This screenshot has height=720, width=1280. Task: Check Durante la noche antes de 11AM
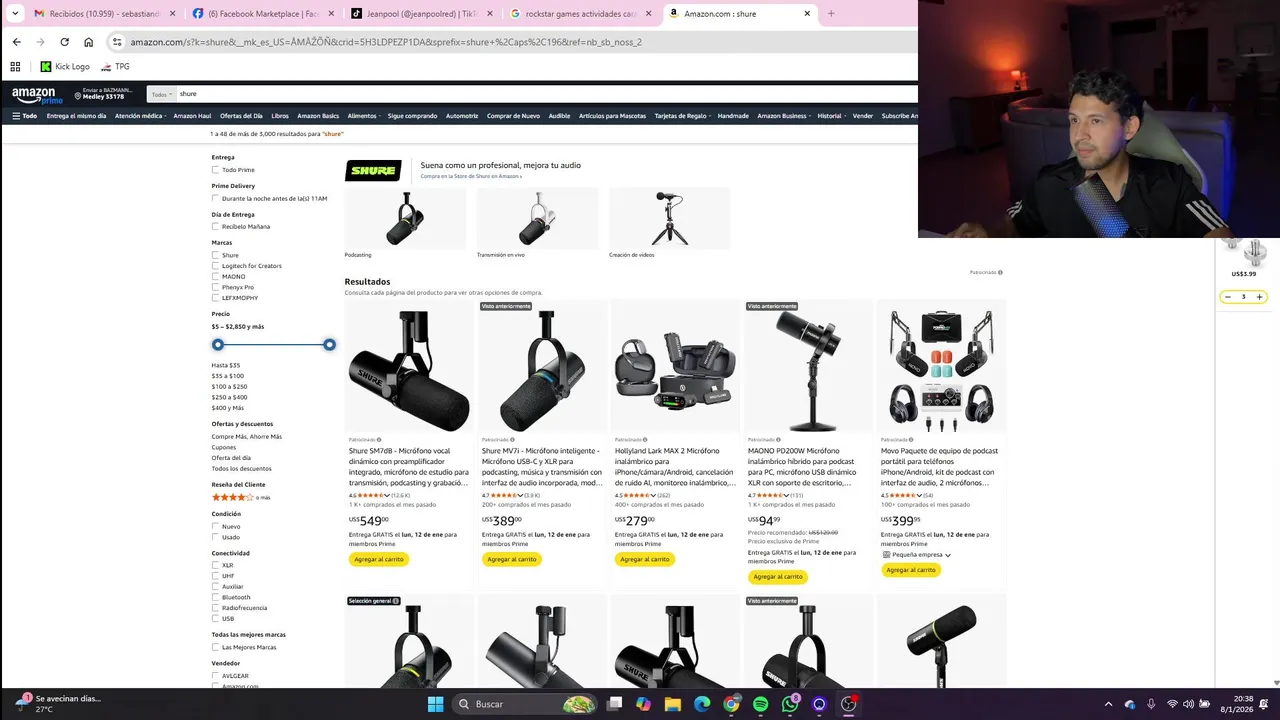click(215, 198)
